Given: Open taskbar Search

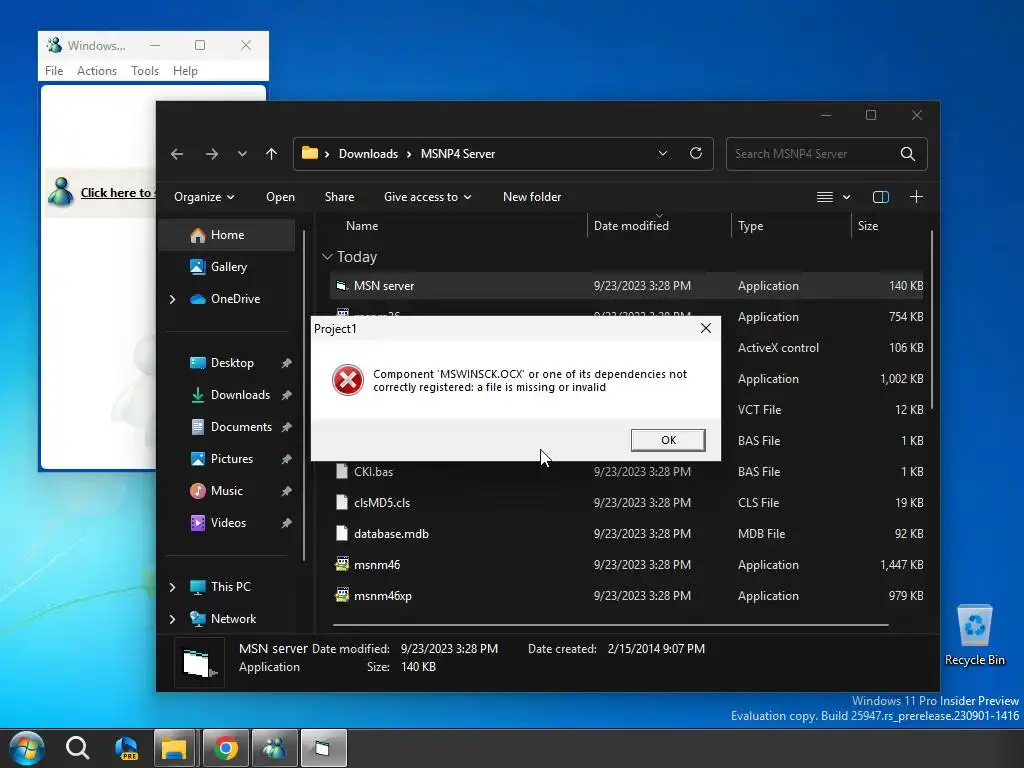Looking at the screenshot, I should [x=77, y=748].
